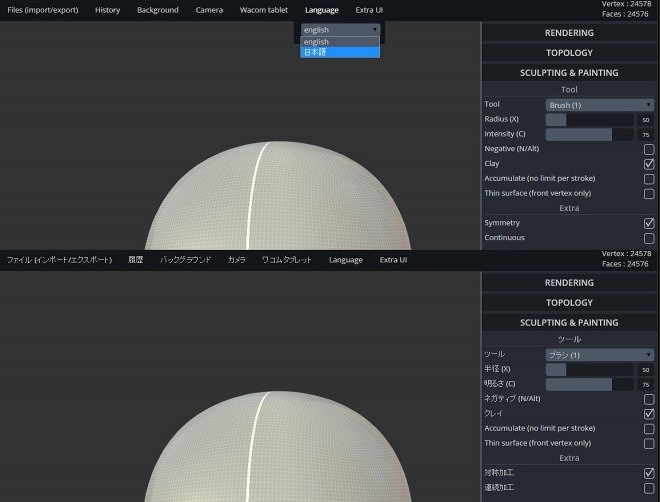The image size is (660, 502).
Task: Uncheck the Clay checkbox
Action: pyautogui.click(x=649, y=164)
